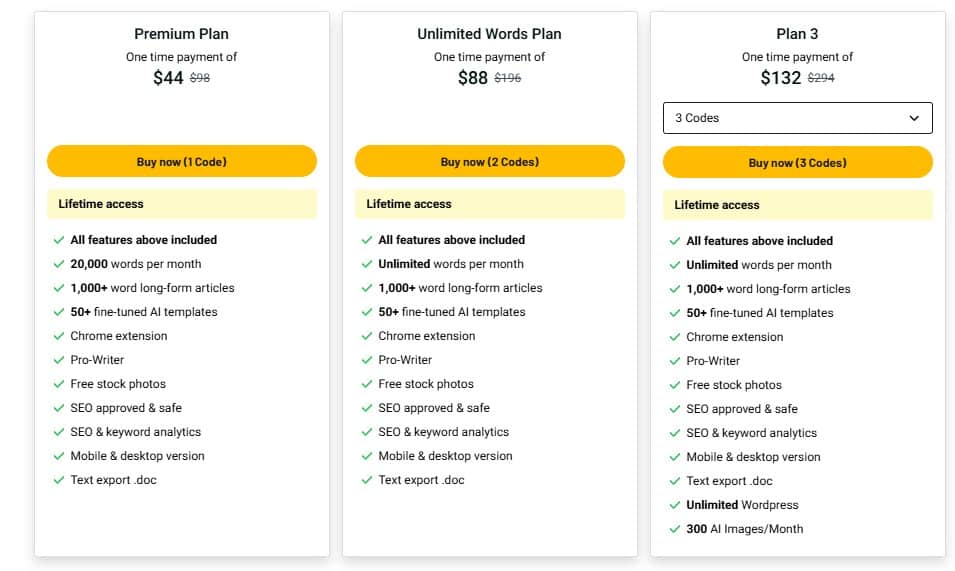Click the $44 price in Premium Plan
This screenshot has height=571, width=955.
click(168, 78)
